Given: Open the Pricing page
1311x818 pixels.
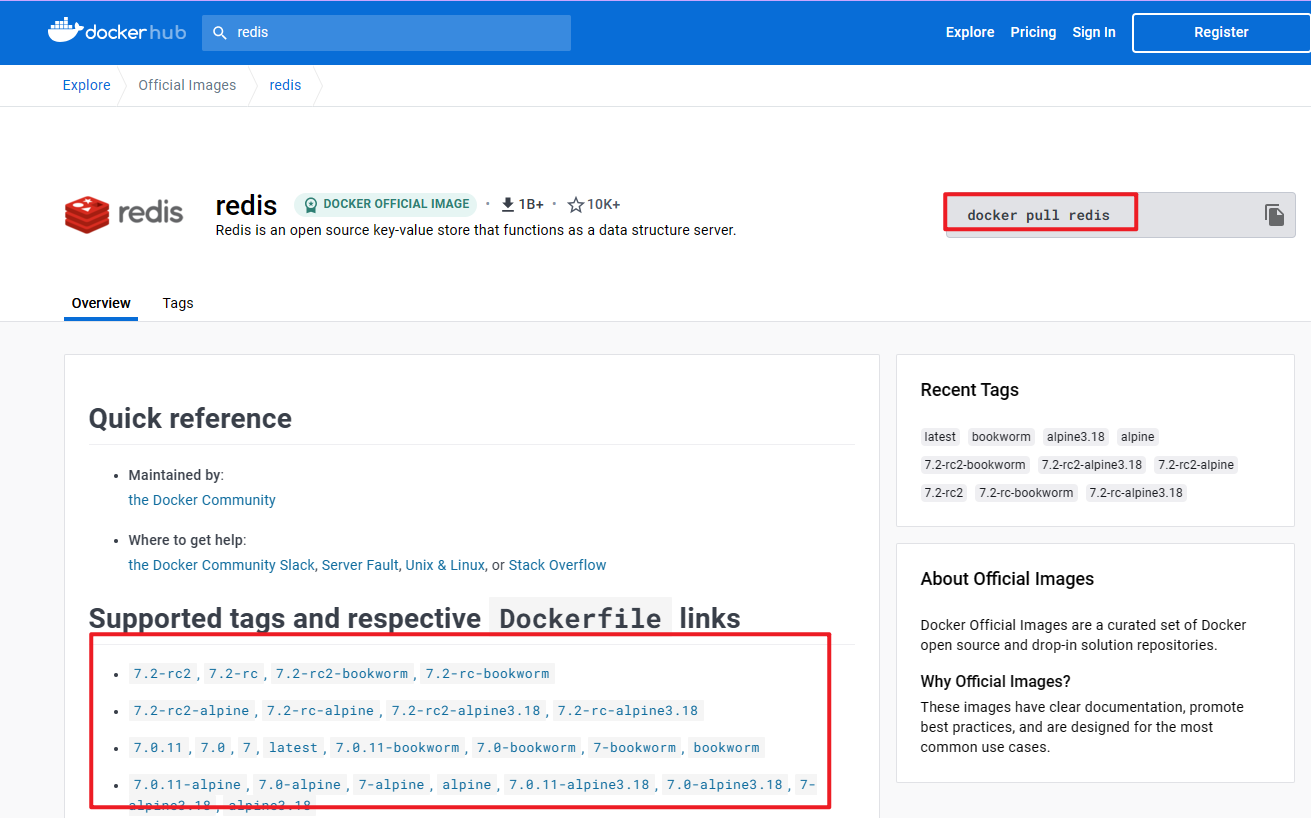Looking at the screenshot, I should point(1033,32).
